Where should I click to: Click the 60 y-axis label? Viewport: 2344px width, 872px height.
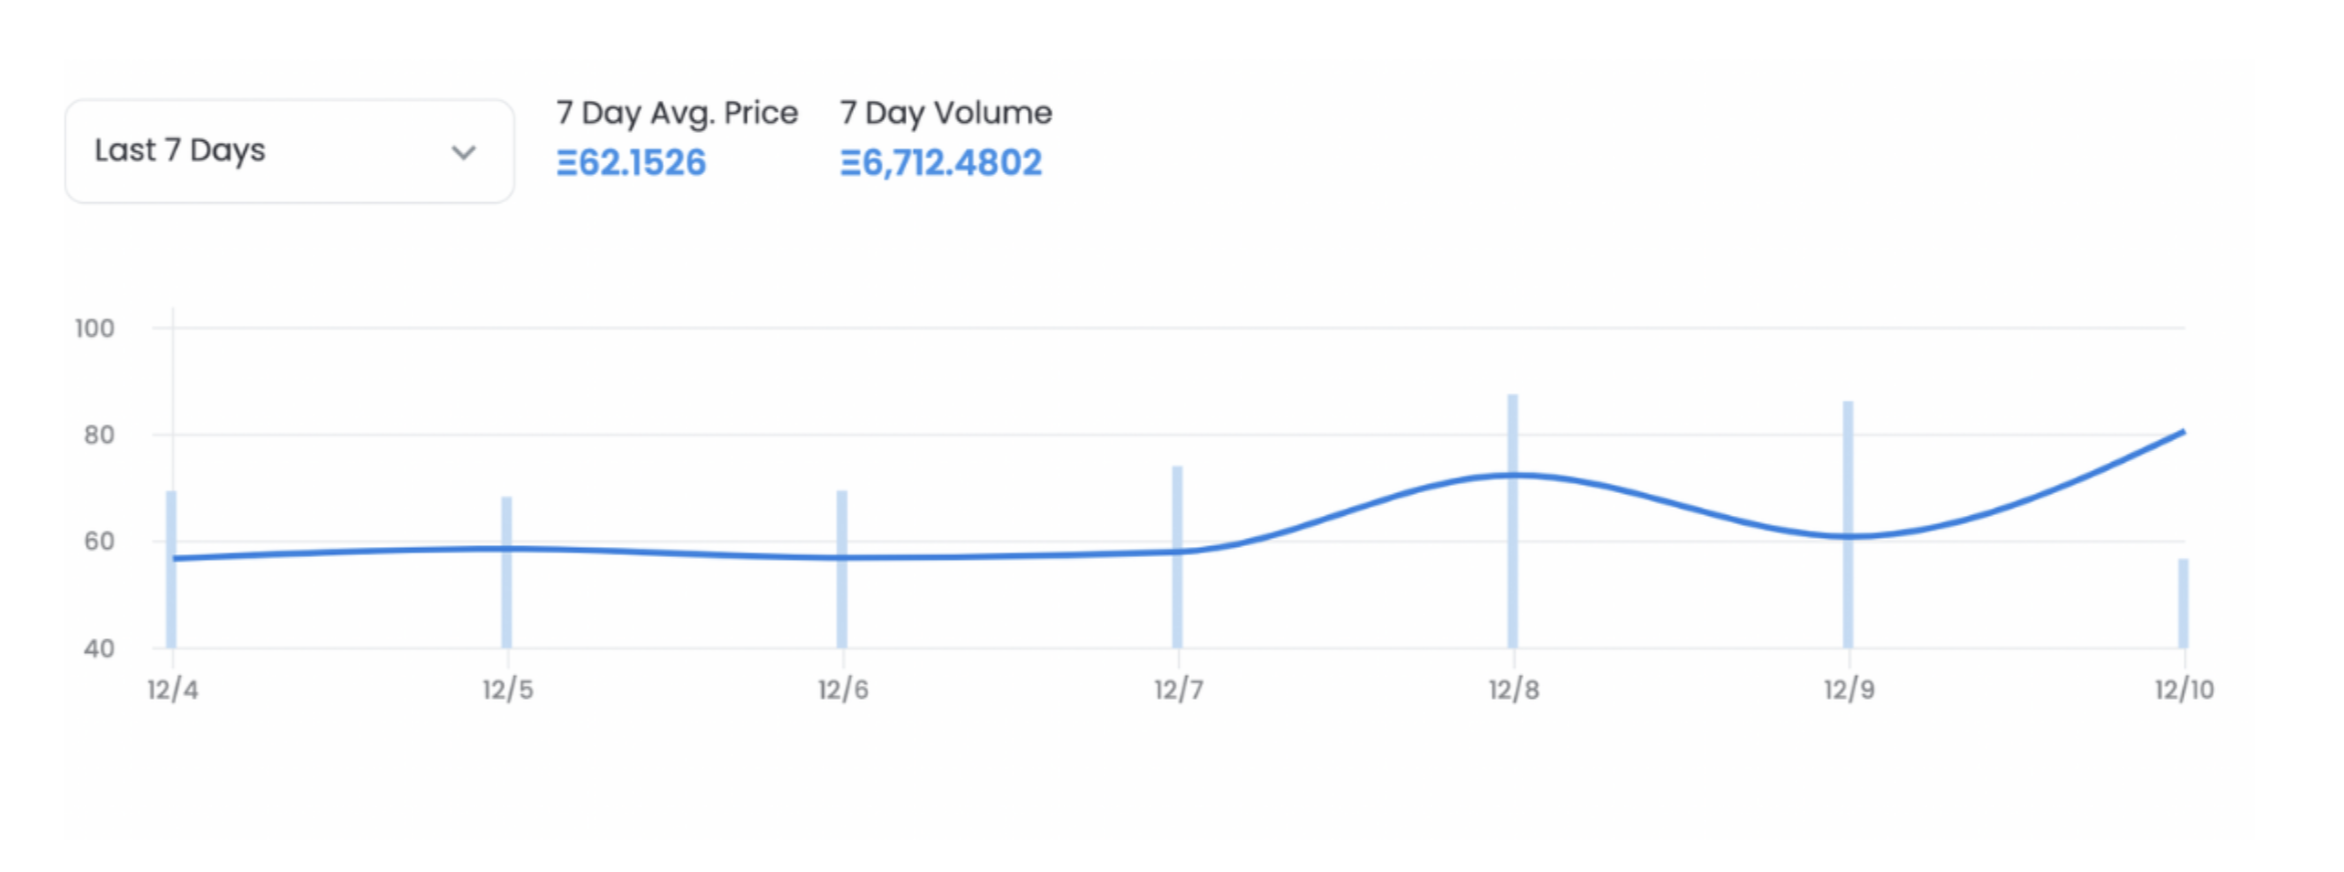[x=99, y=541]
